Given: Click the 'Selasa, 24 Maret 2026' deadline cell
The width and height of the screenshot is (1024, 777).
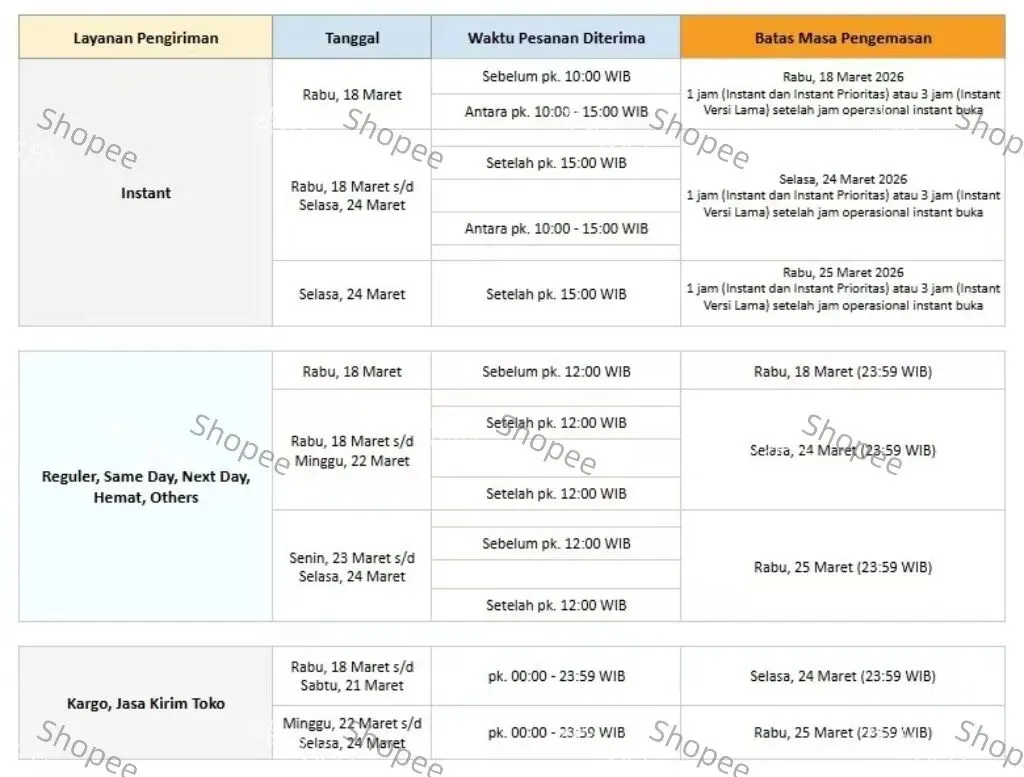Looking at the screenshot, I should 842,195.
